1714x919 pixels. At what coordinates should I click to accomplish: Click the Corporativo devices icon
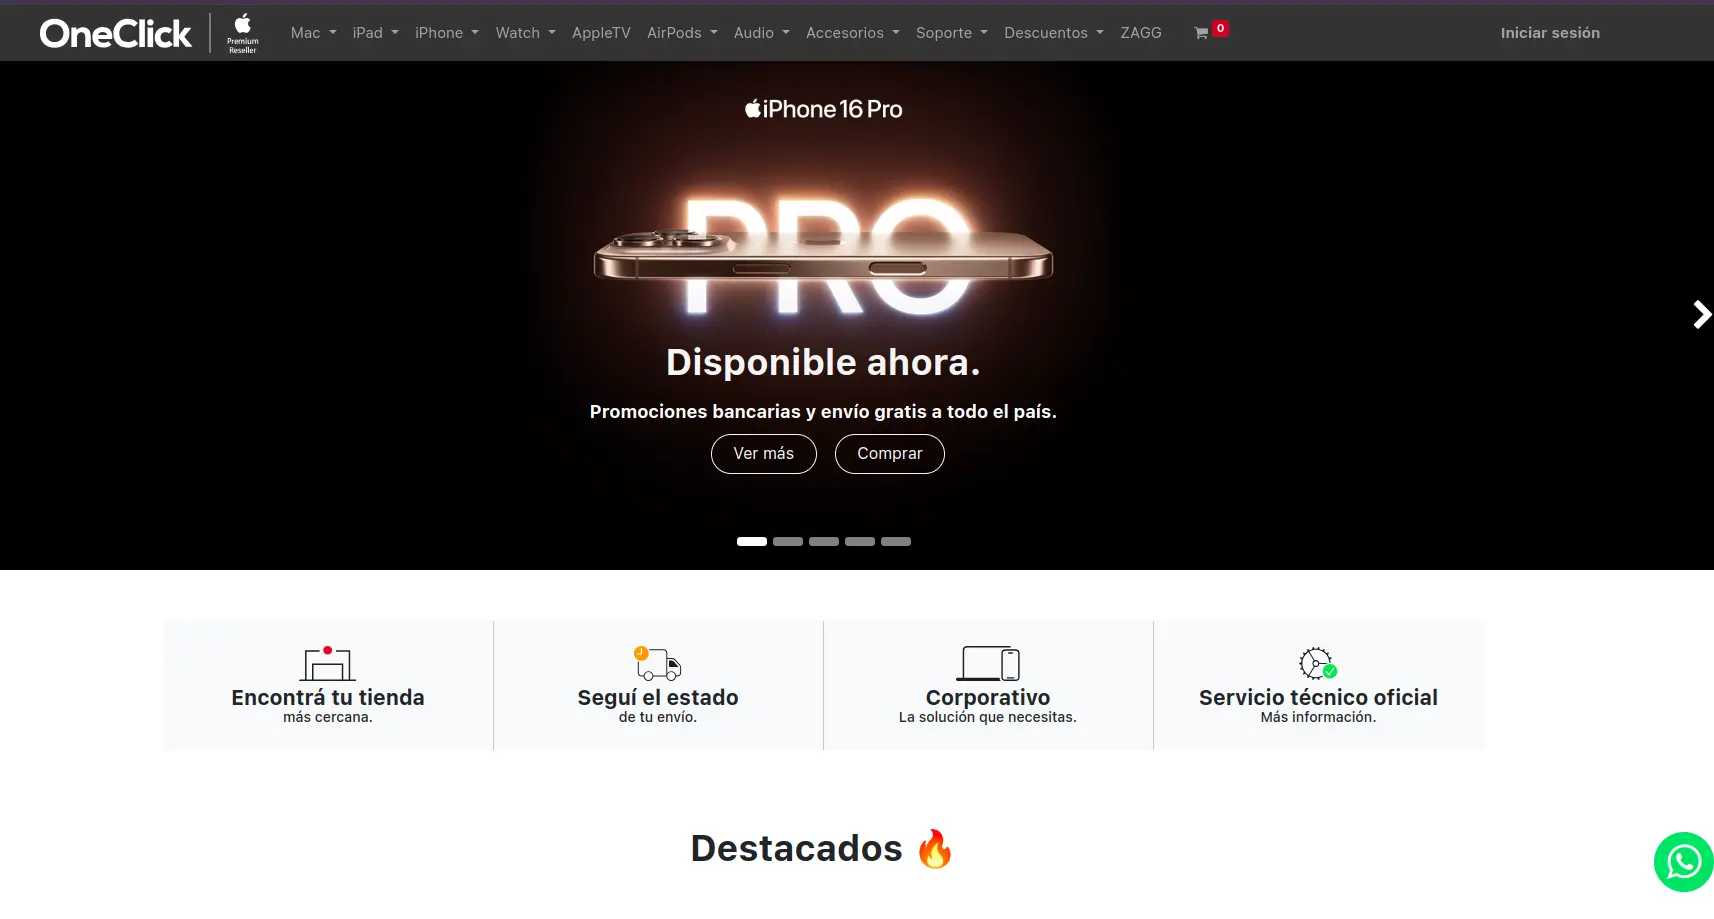(988, 663)
